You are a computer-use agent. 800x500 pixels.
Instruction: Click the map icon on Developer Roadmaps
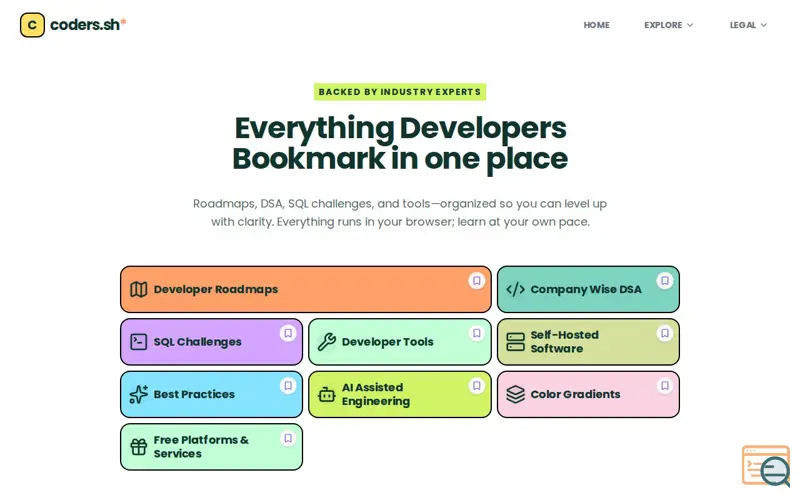point(138,289)
